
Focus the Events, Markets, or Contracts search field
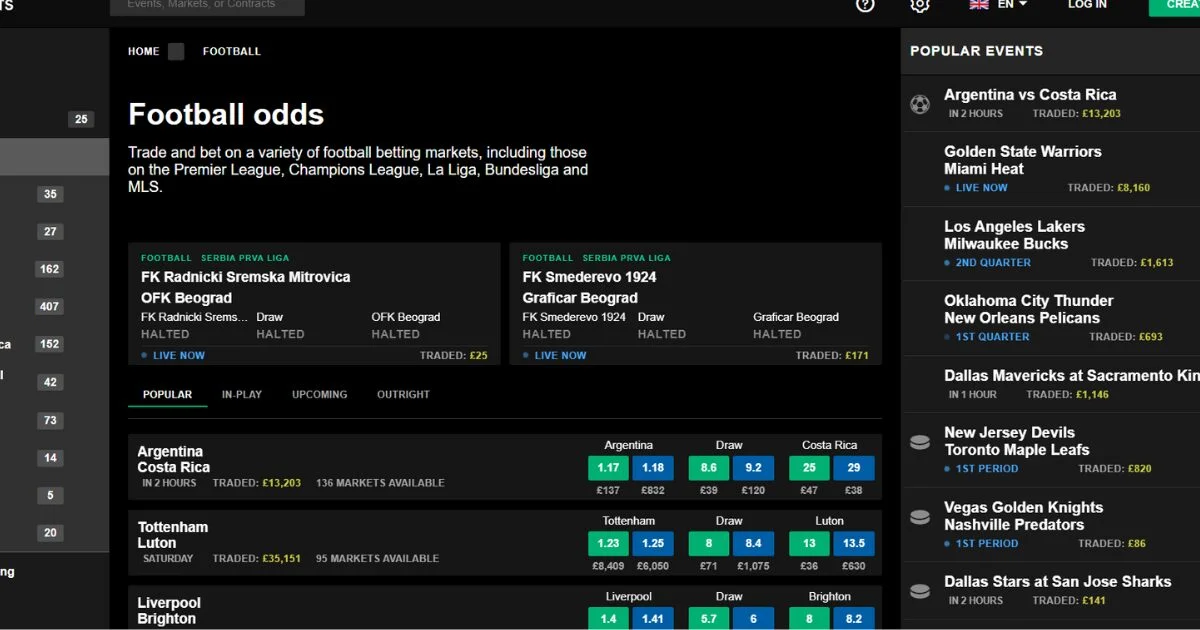tap(207, 6)
